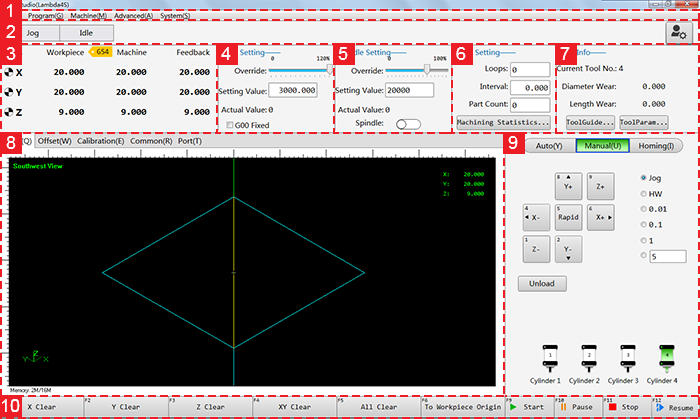Select Cylinder 2 icon
700x419 pixels.
589,358
